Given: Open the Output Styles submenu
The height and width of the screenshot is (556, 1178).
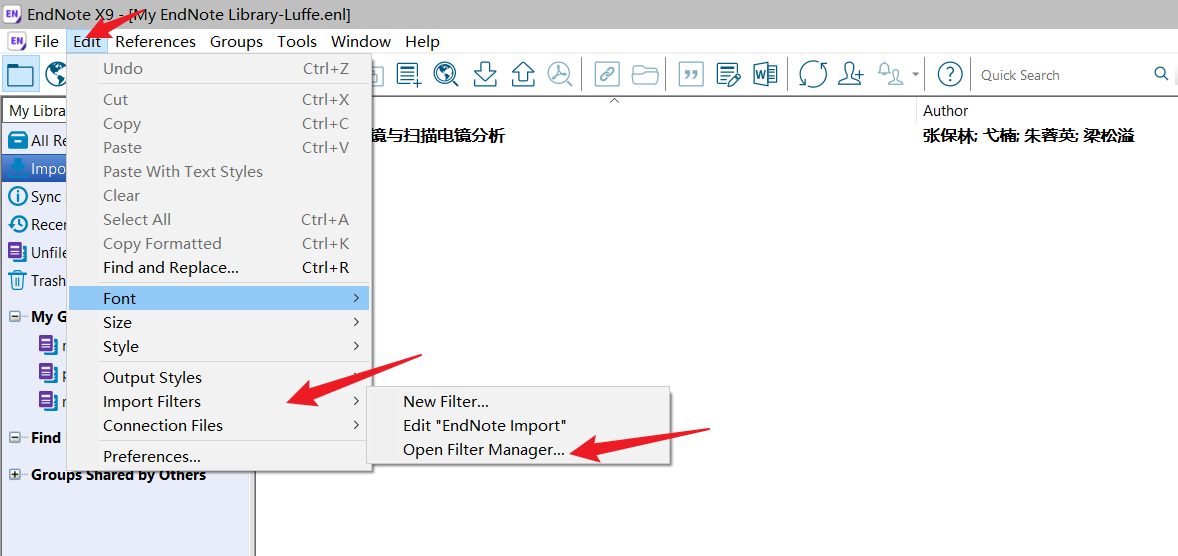Looking at the screenshot, I should pyautogui.click(x=219, y=377).
